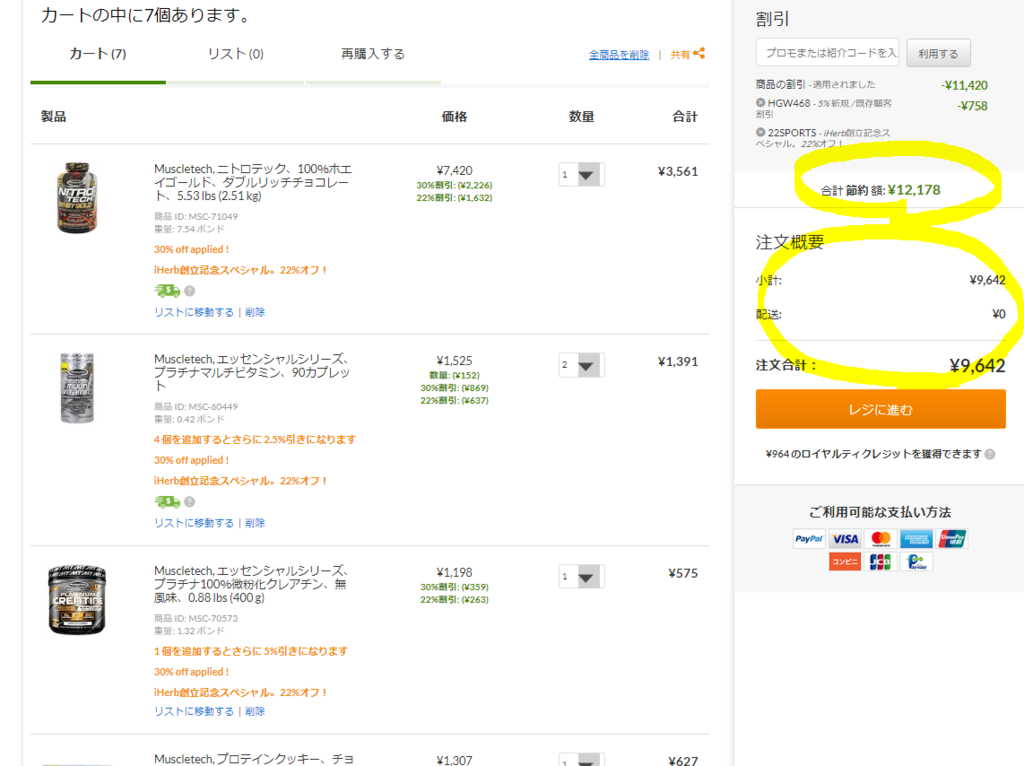Click total savings ¥12,178 text

point(880,190)
